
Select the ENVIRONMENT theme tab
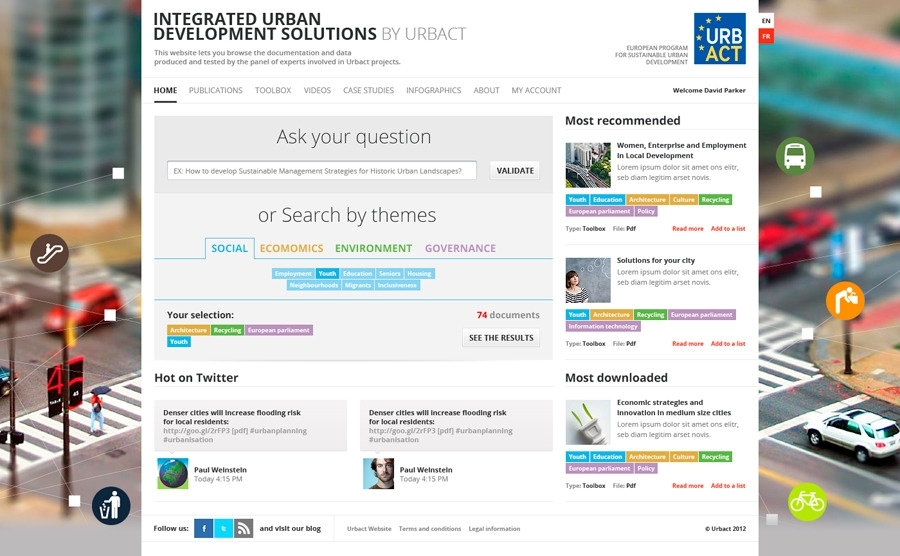pyautogui.click(x=374, y=248)
